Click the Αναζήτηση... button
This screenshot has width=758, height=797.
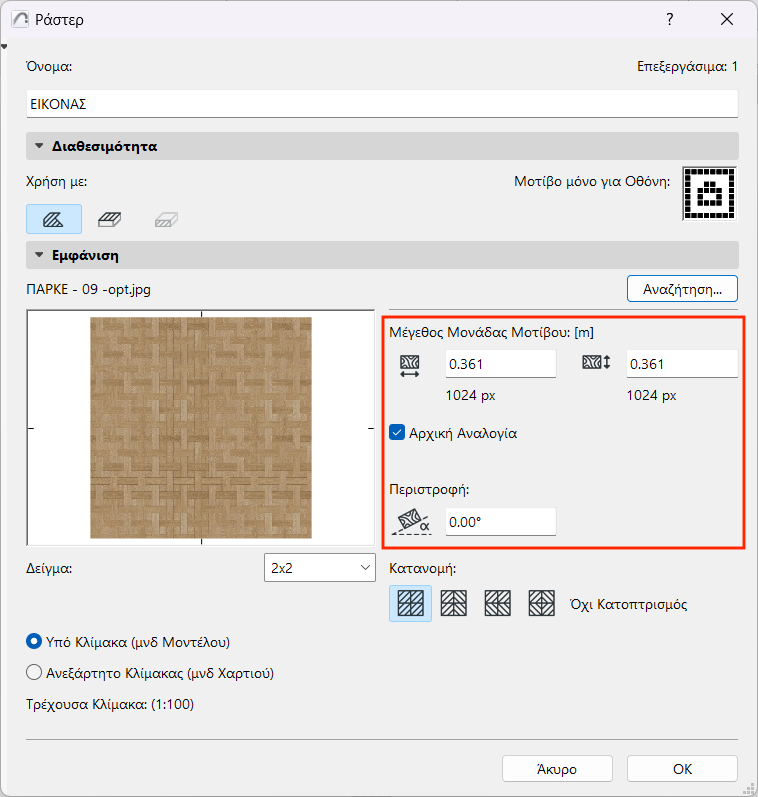pos(682,289)
